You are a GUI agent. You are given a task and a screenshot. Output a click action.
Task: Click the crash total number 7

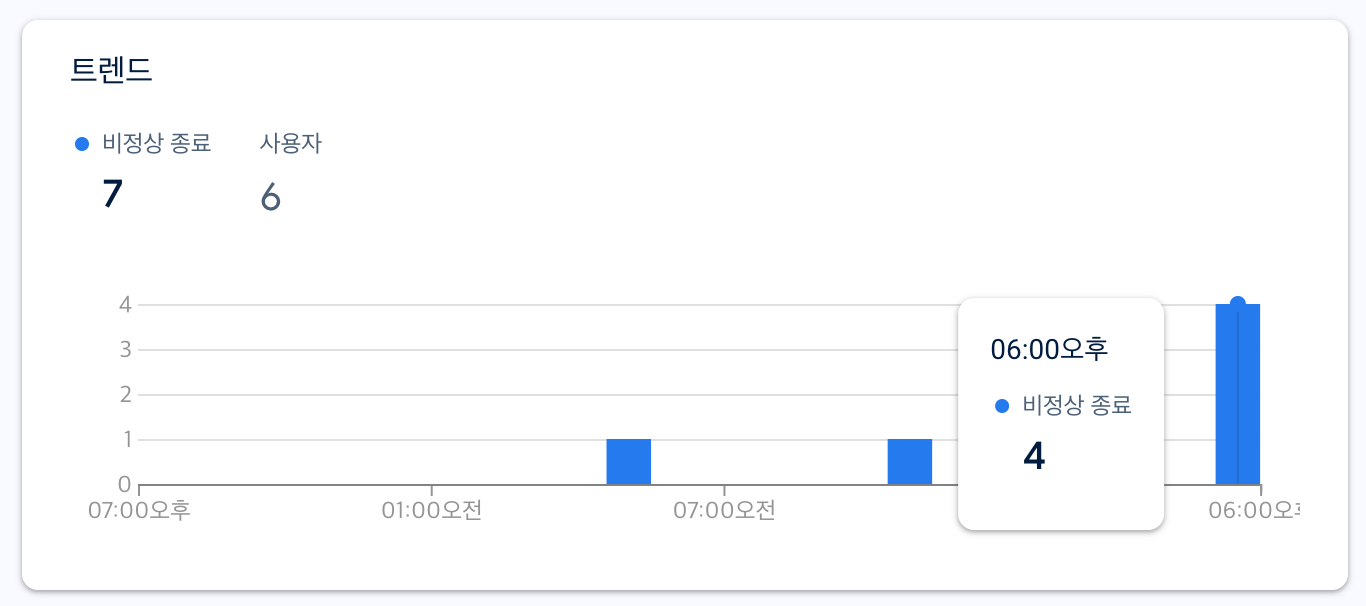(x=112, y=194)
